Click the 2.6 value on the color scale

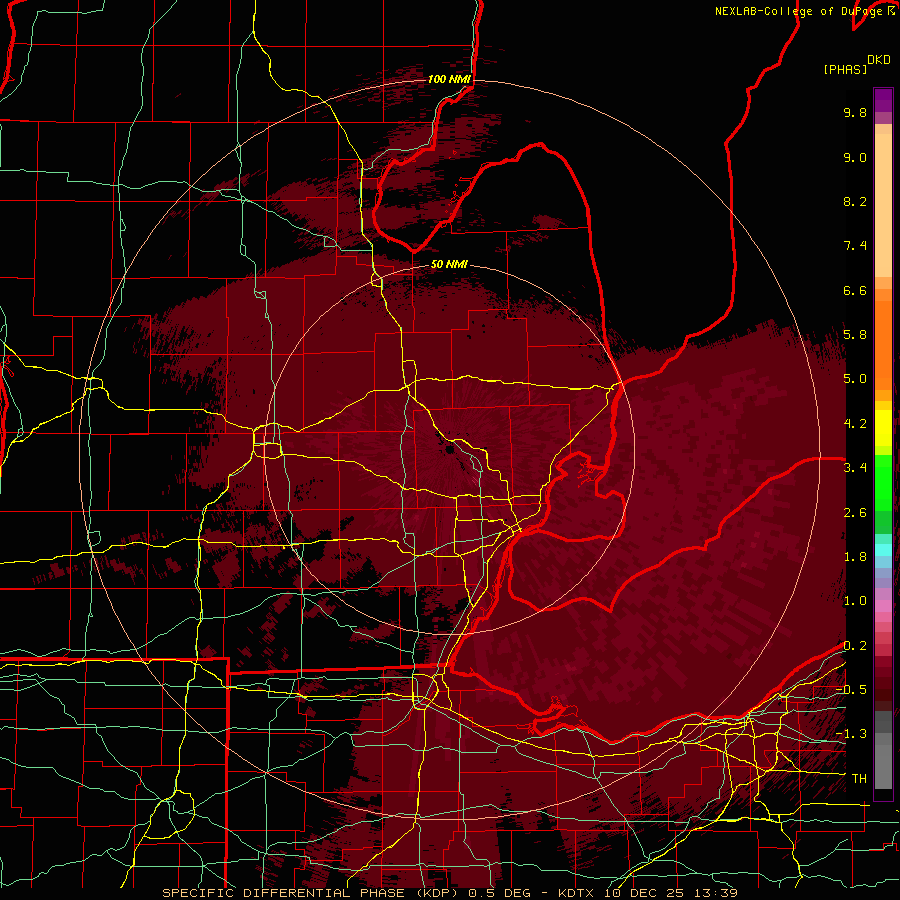(855, 513)
